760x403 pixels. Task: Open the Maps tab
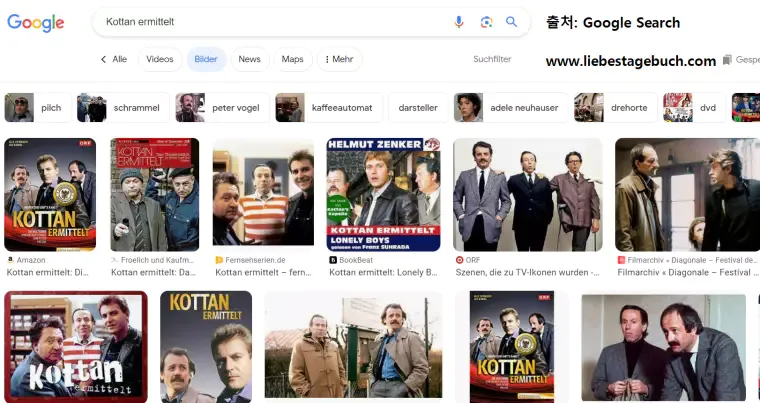click(x=292, y=59)
